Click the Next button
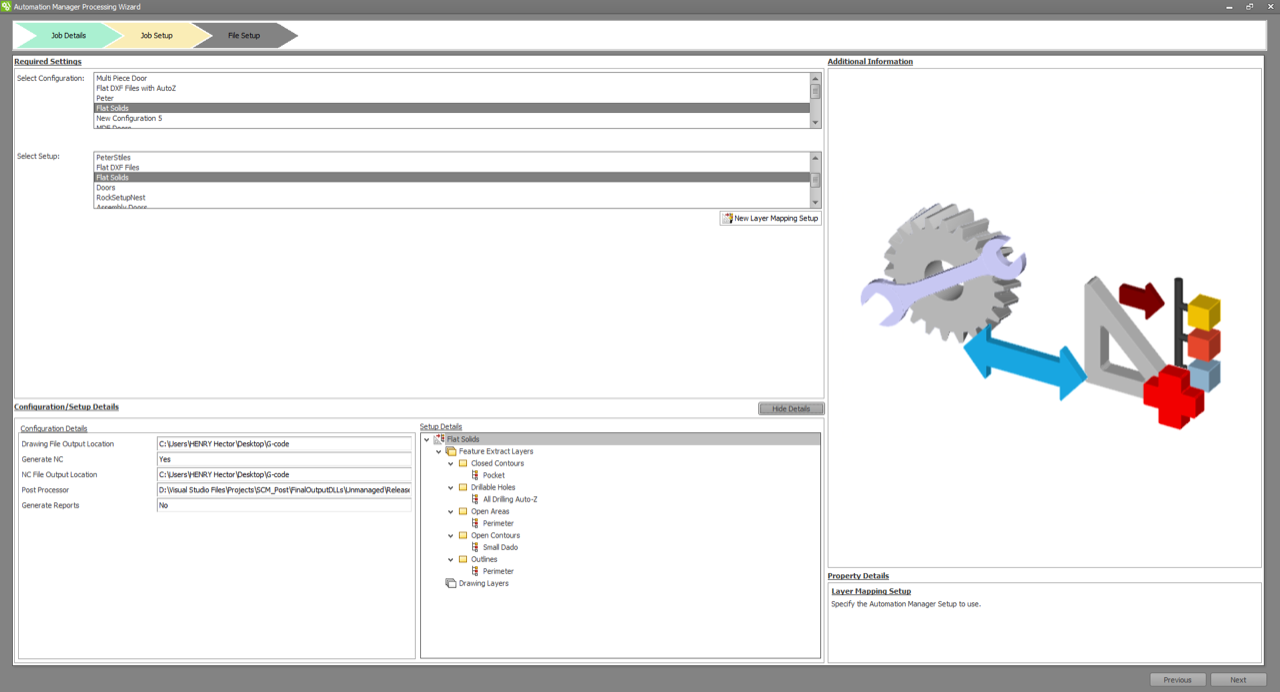 click(x=1238, y=680)
